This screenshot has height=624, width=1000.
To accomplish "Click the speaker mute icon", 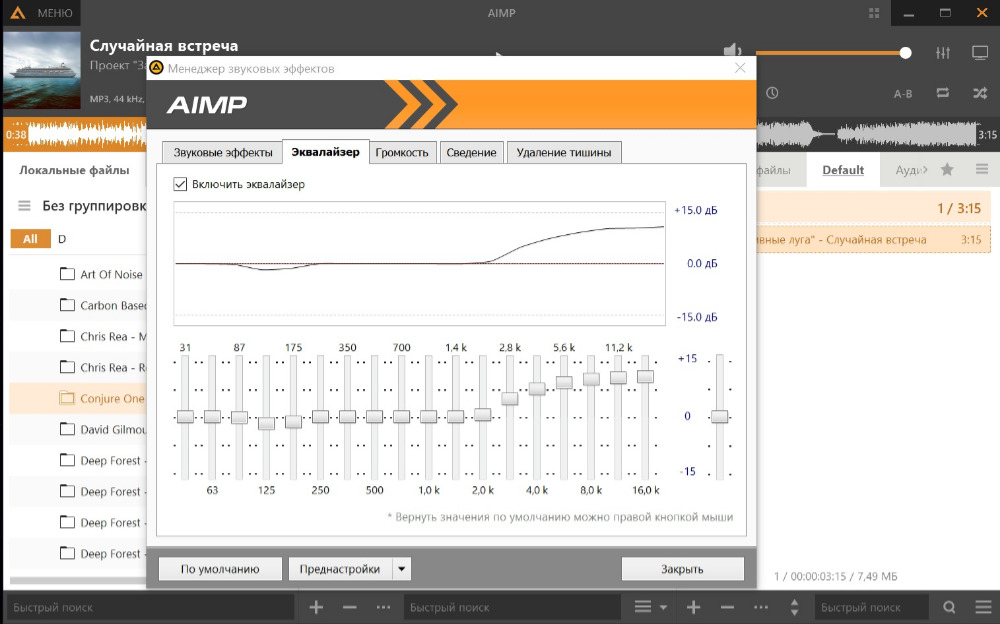I will point(732,50).
